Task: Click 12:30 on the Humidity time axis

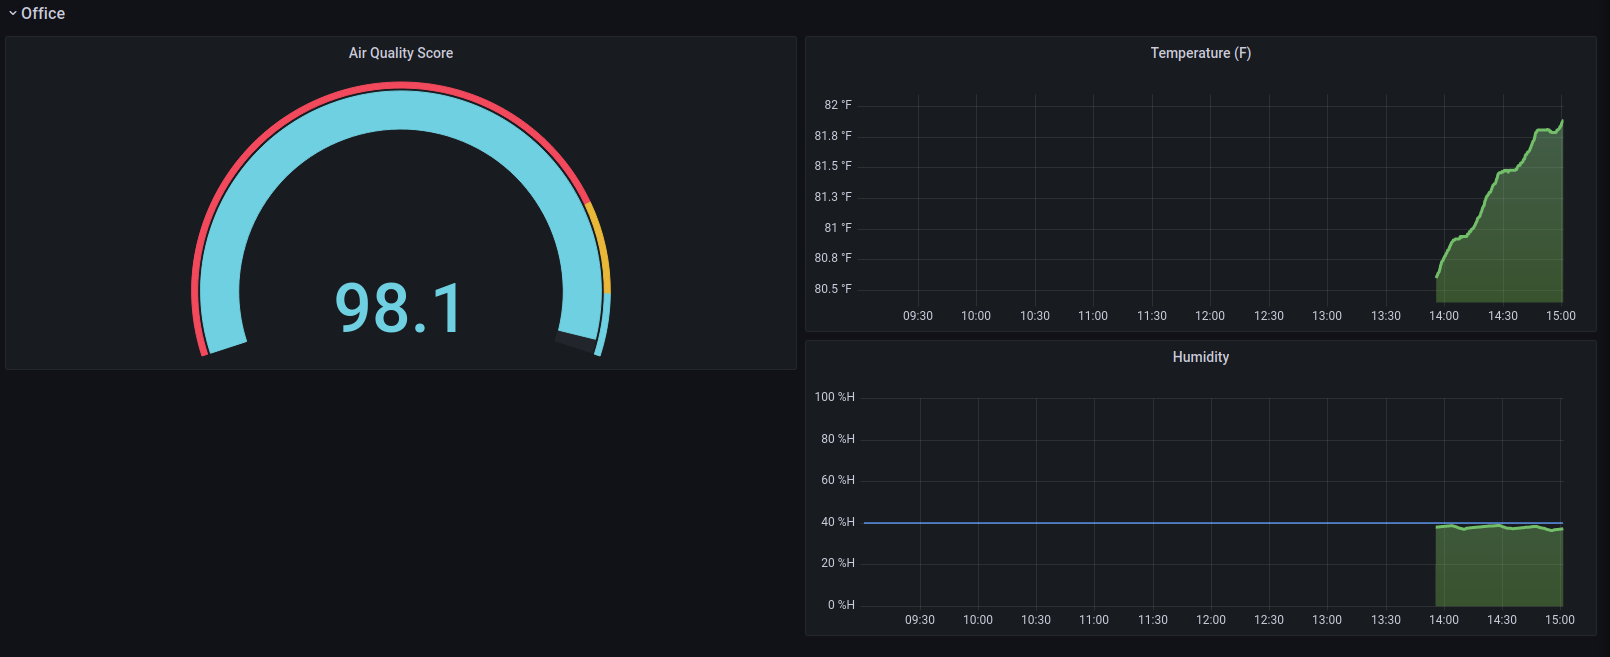Action: (1269, 620)
